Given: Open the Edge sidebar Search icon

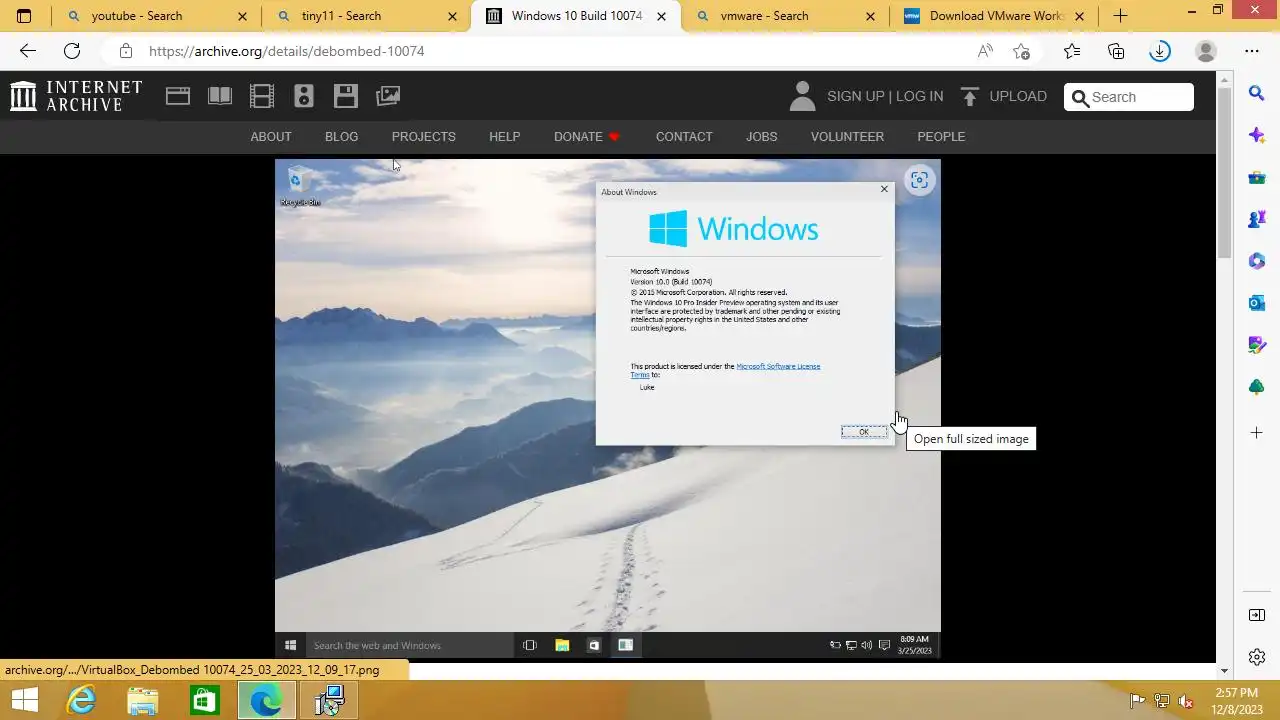Looking at the screenshot, I should point(1257,93).
